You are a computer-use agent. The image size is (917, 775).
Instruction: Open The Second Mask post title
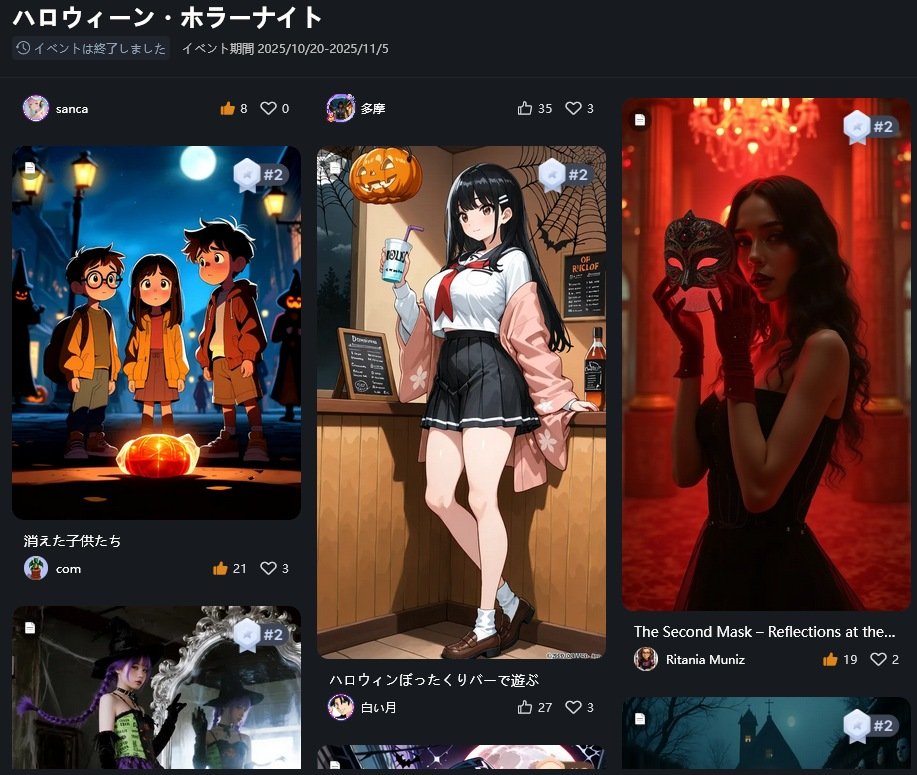click(x=764, y=632)
